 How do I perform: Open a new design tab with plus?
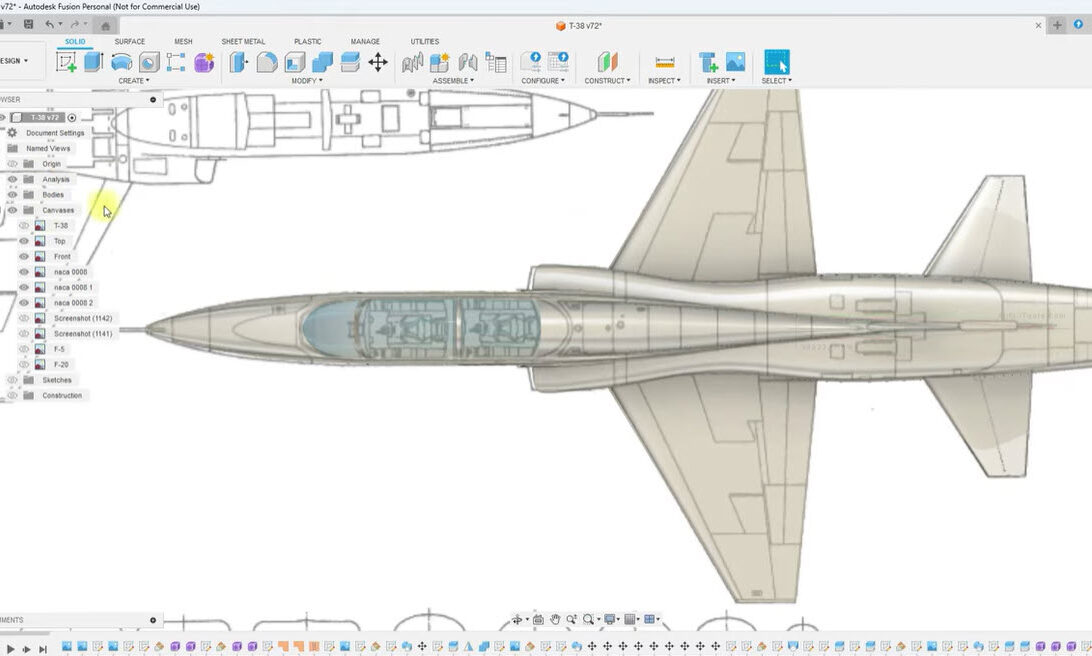tap(1057, 25)
